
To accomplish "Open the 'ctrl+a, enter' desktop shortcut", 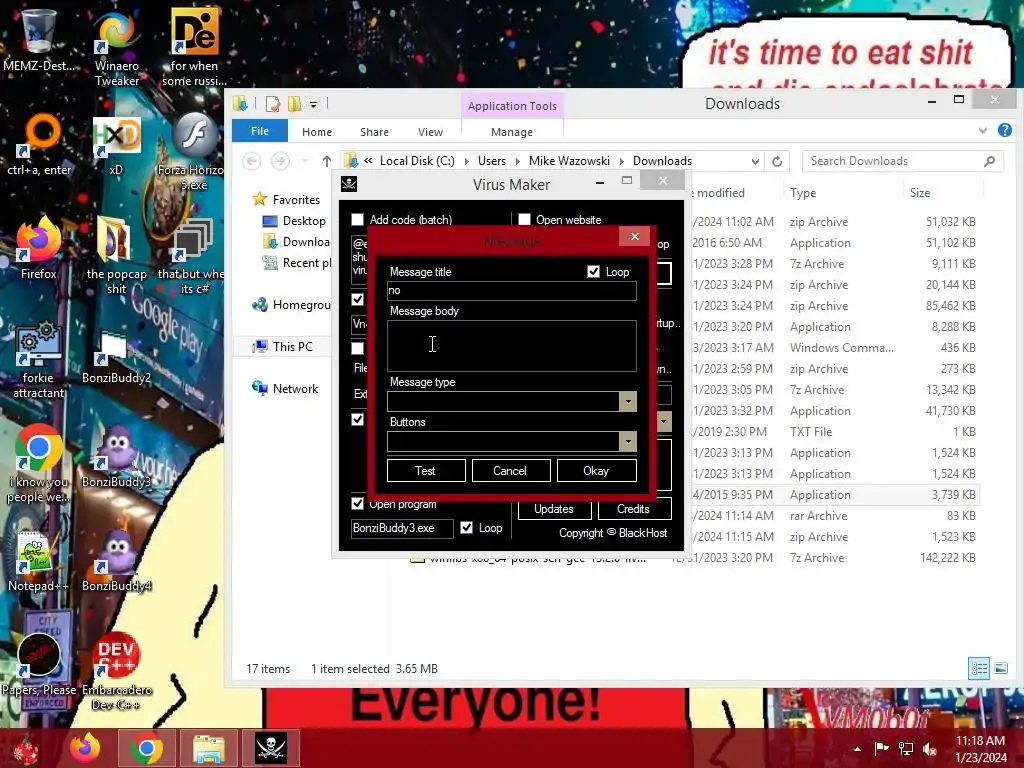I will pos(39,144).
